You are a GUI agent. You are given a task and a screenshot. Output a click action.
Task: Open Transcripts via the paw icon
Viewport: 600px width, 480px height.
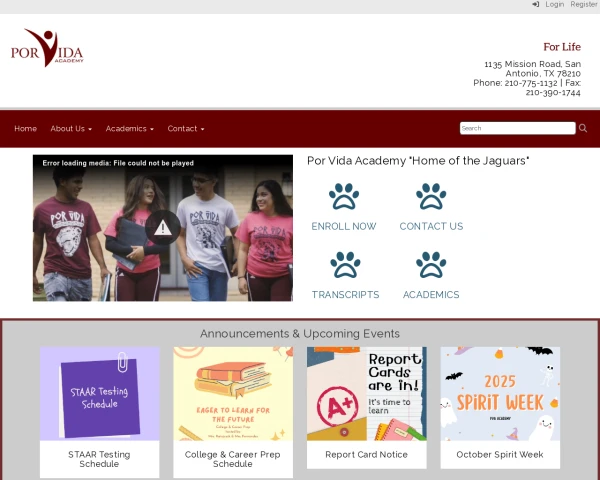(345, 265)
